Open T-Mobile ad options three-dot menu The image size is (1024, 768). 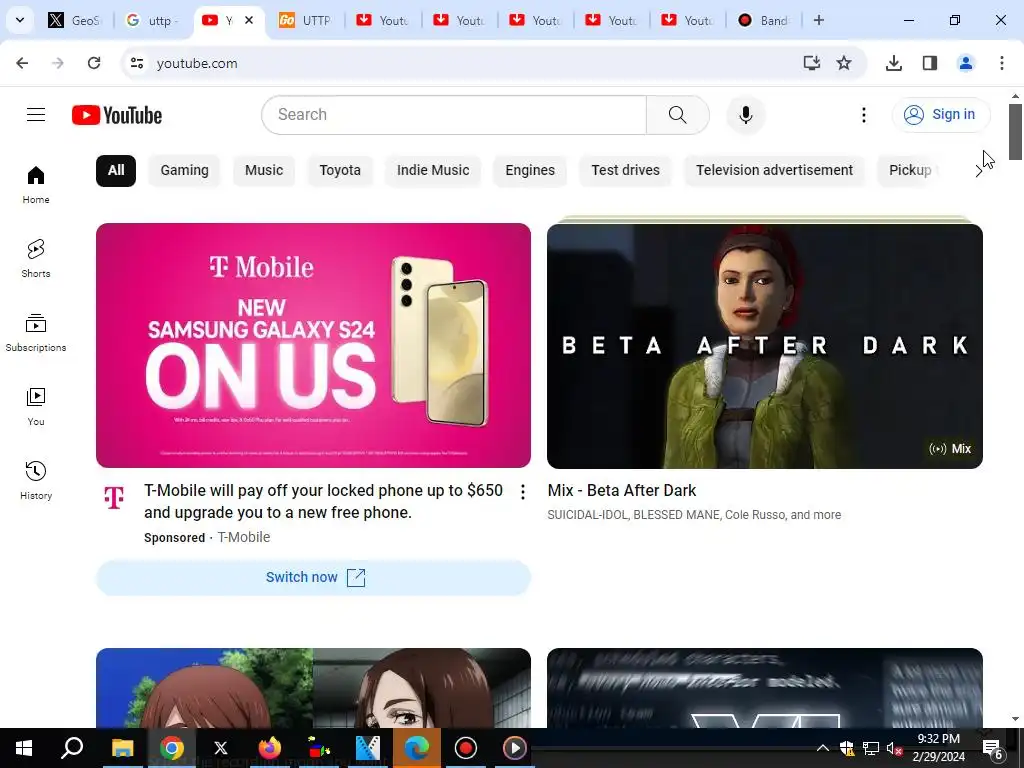[x=522, y=492]
